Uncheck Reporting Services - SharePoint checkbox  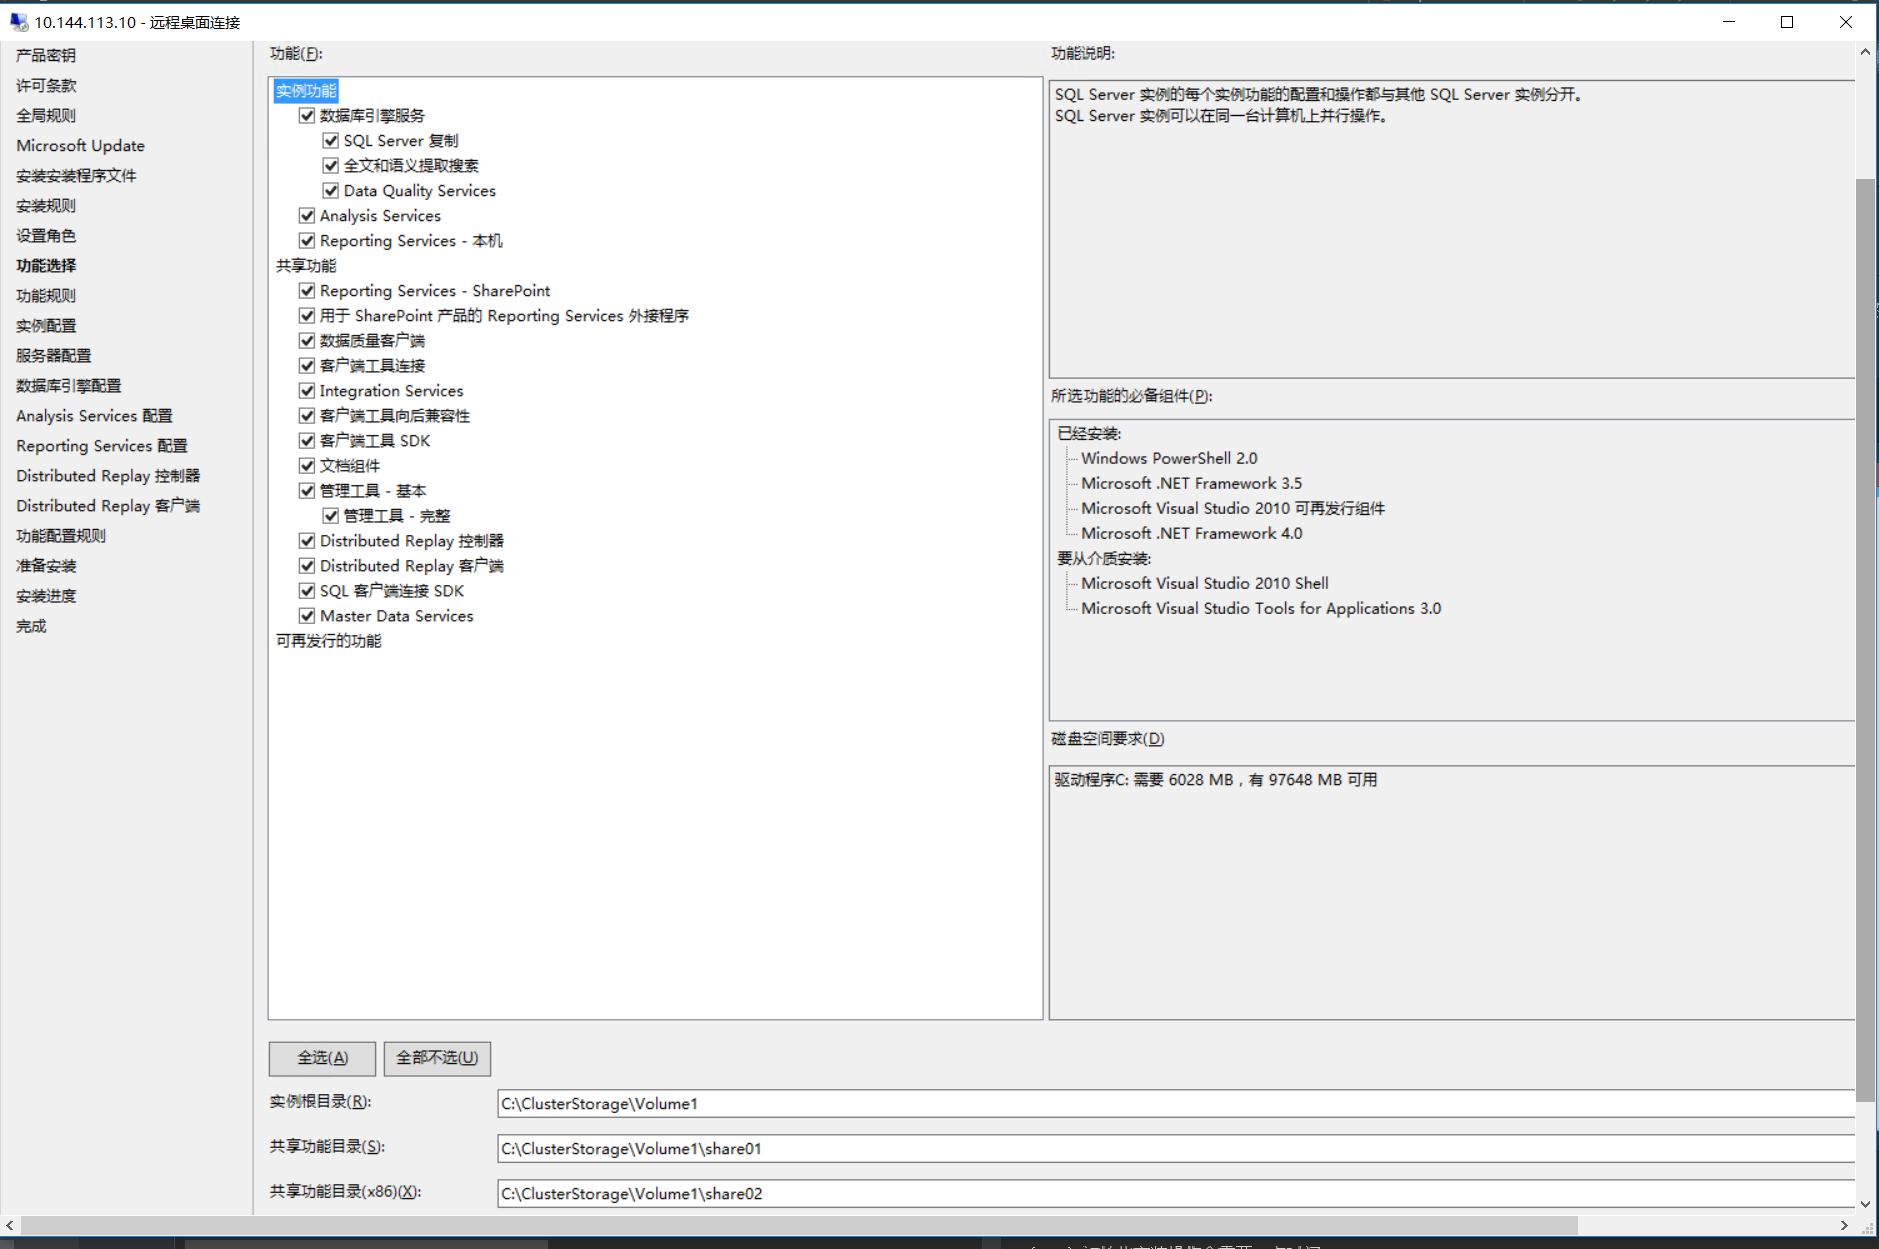(x=307, y=291)
